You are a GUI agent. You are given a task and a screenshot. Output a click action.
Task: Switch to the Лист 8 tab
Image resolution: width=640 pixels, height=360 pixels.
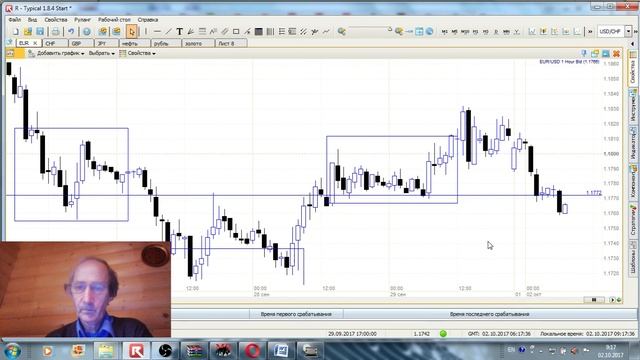point(231,43)
